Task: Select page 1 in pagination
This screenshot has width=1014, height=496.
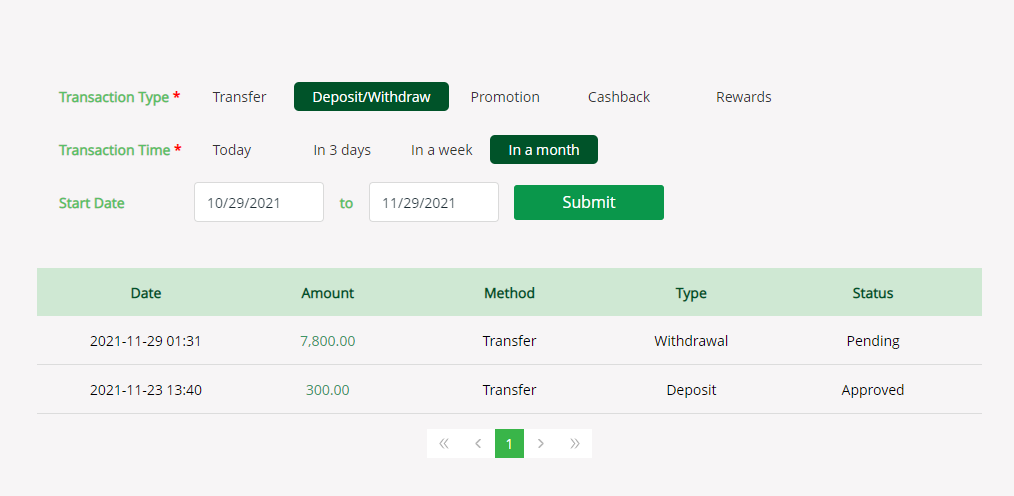Action: click(x=509, y=443)
